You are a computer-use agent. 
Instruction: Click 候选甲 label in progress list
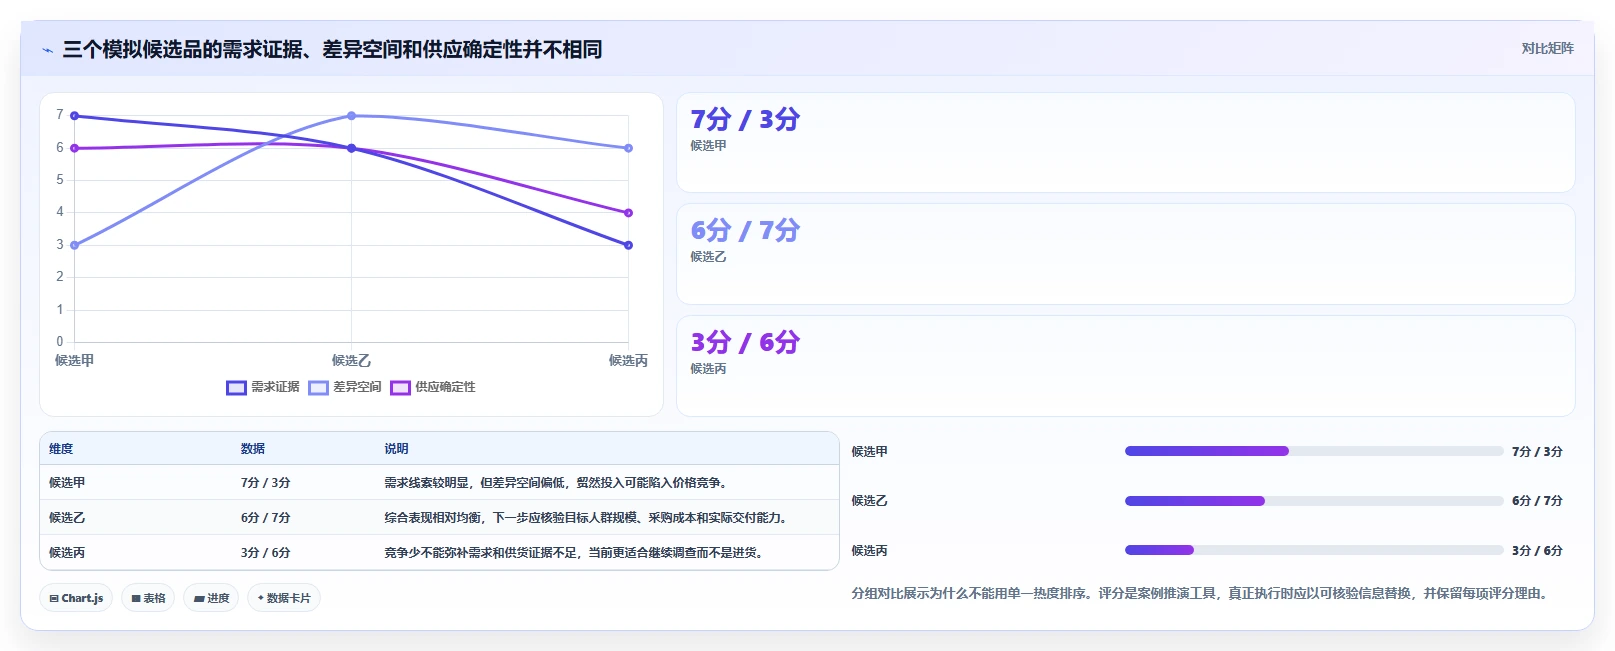pyautogui.click(x=870, y=452)
